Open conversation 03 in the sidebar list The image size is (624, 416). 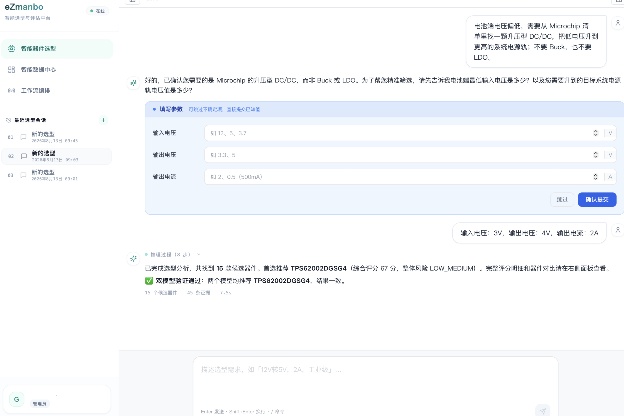tap(57, 175)
